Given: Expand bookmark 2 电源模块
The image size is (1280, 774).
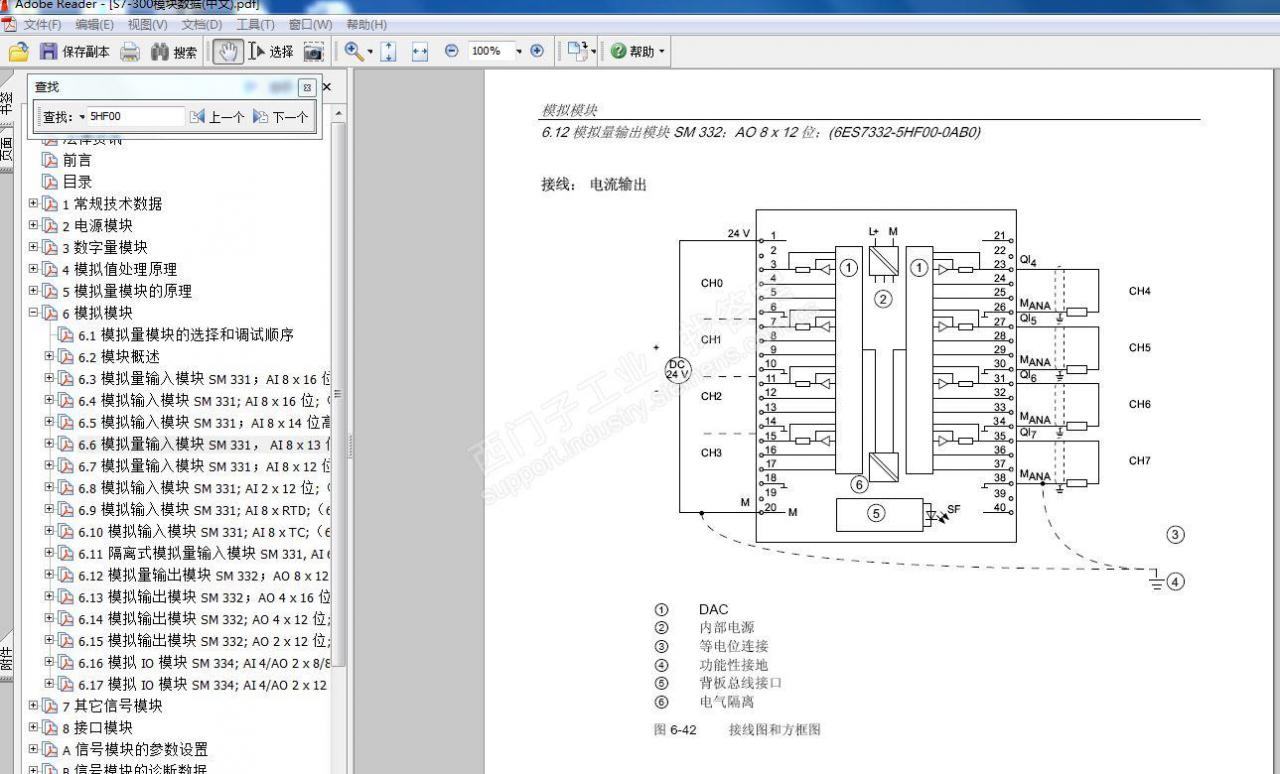Looking at the screenshot, I should pos(33,225).
